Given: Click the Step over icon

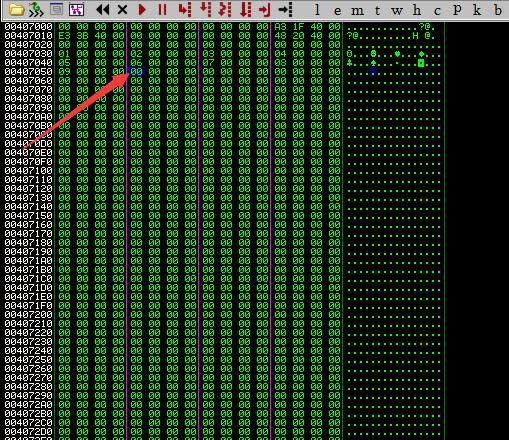Looking at the screenshot, I should tap(205, 10).
